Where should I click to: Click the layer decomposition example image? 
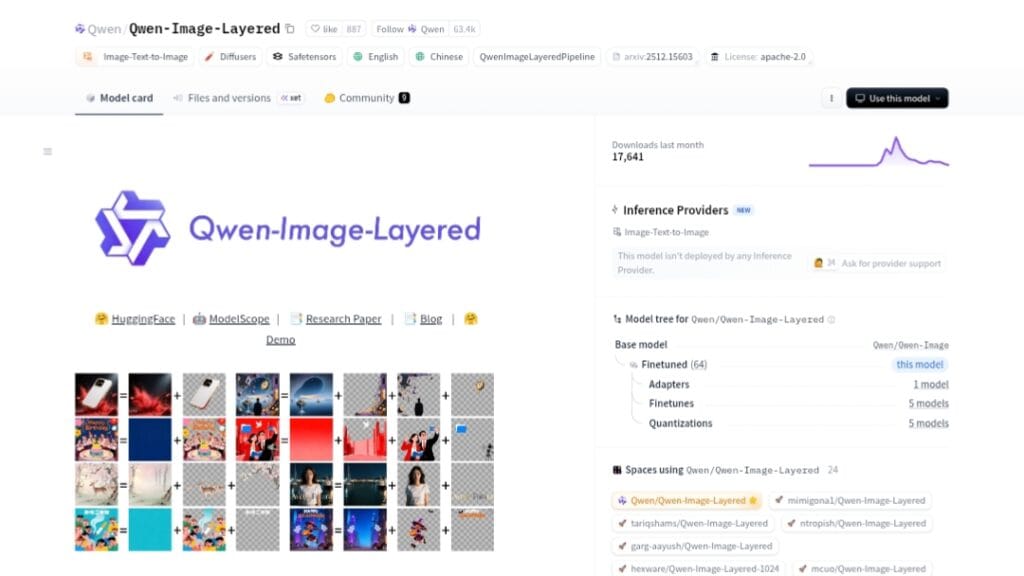[284, 461]
